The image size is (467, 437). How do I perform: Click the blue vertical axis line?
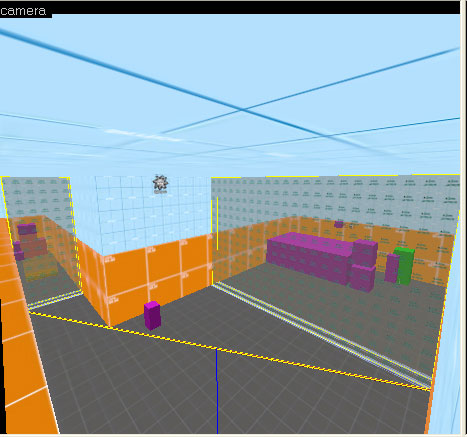click(x=217, y=391)
